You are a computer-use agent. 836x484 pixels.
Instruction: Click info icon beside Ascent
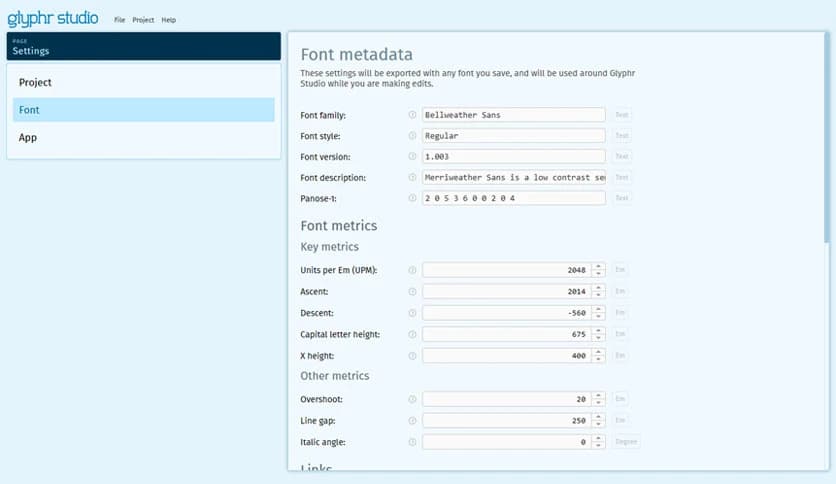click(412, 291)
